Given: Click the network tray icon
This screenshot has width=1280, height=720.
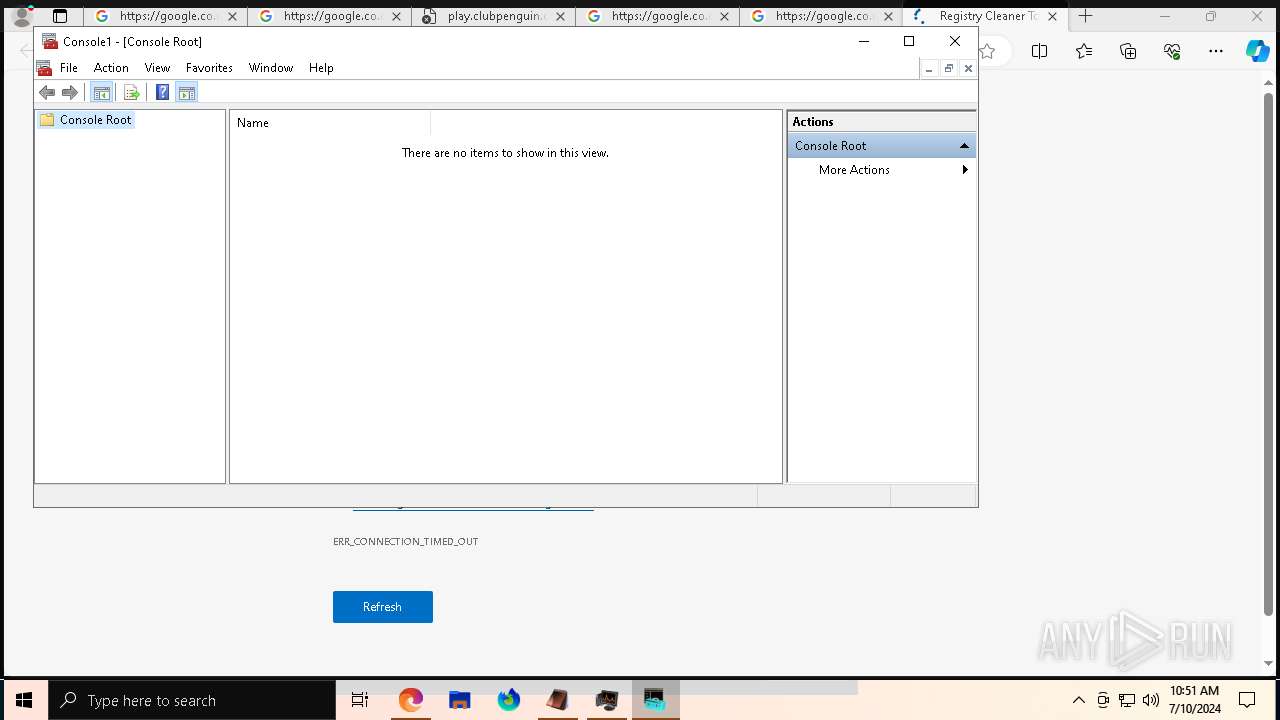Looking at the screenshot, I should click(1127, 700).
